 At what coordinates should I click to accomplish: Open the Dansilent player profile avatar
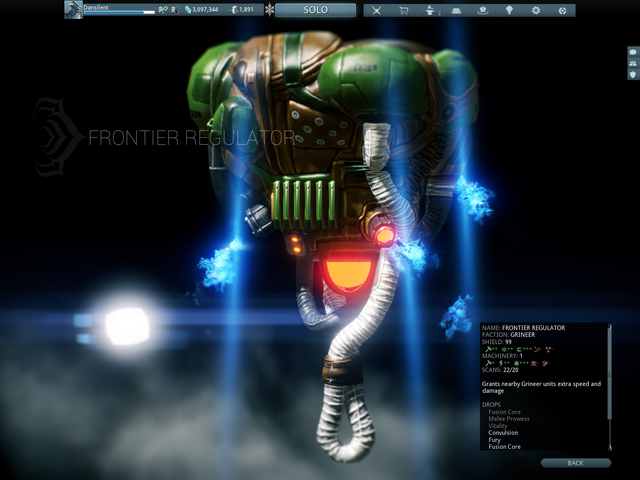point(73,9)
